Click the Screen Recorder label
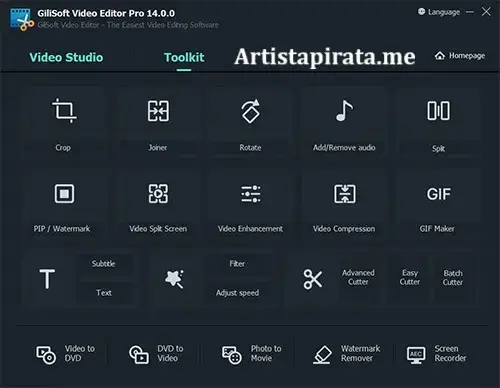This screenshot has width=500, height=388. [450, 353]
